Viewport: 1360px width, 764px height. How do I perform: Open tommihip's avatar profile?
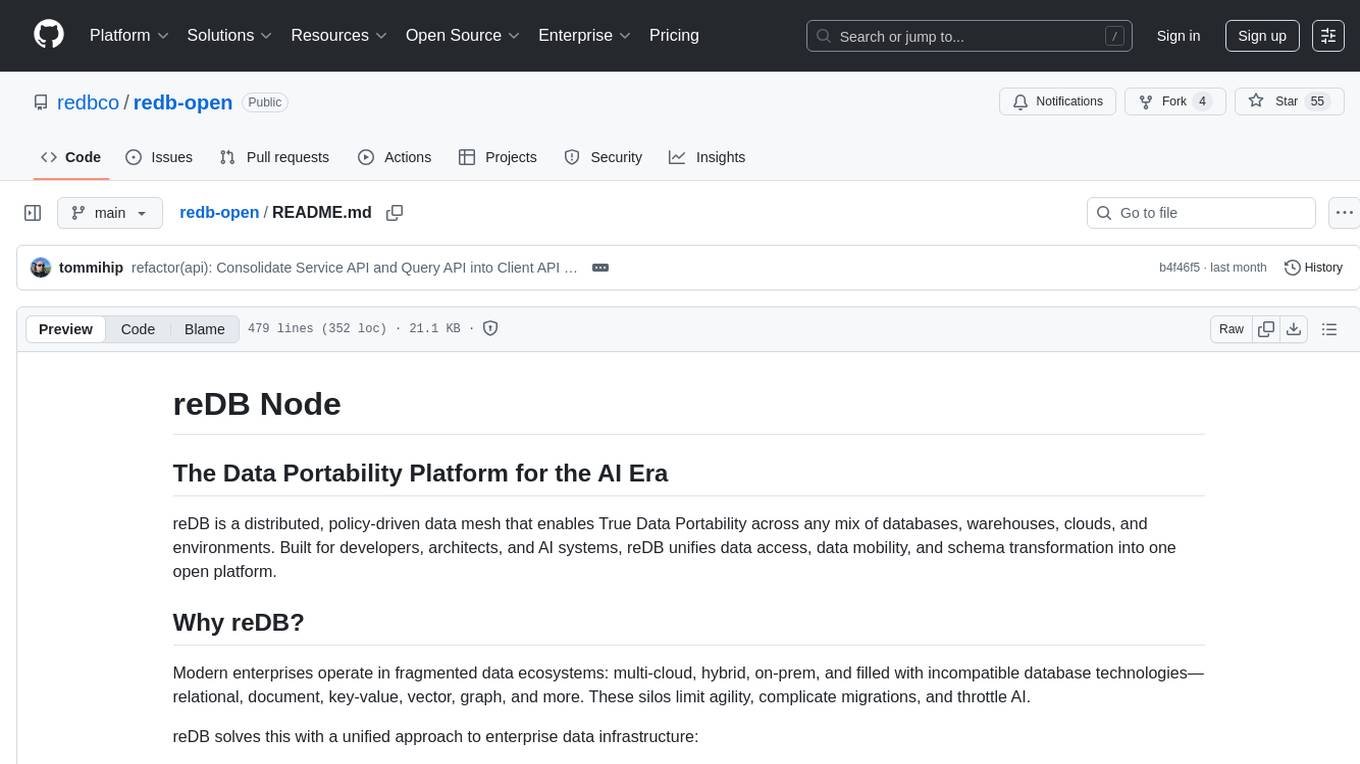click(x=41, y=267)
